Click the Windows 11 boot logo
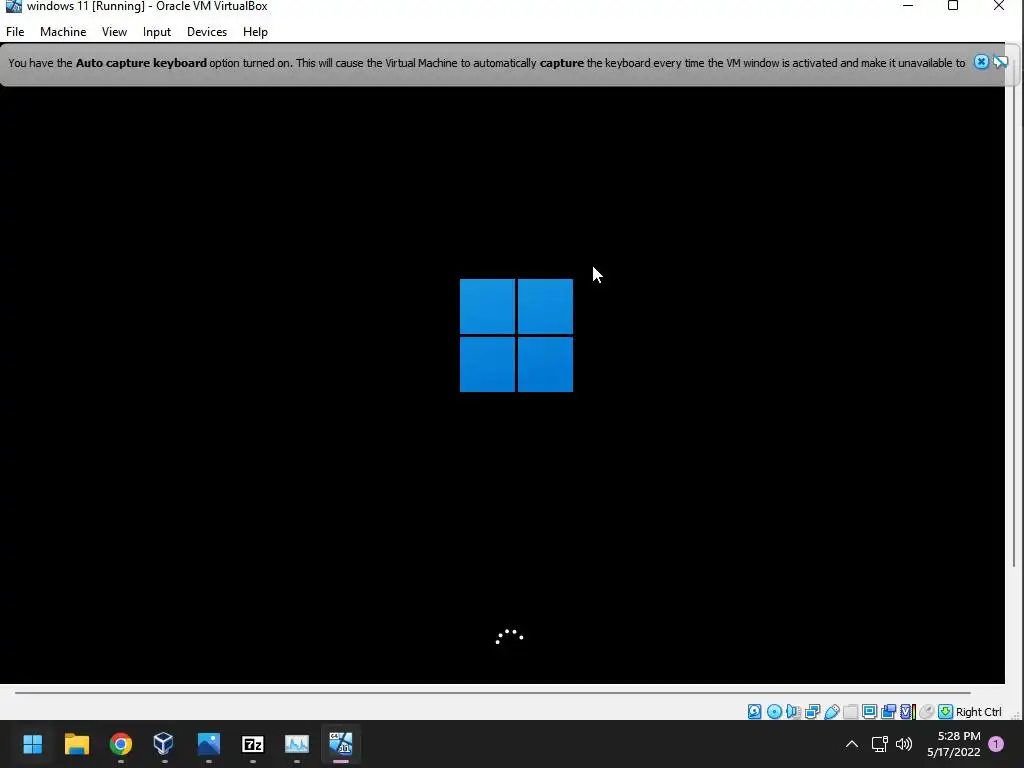Viewport: 1024px width, 768px height. tap(516, 335)
